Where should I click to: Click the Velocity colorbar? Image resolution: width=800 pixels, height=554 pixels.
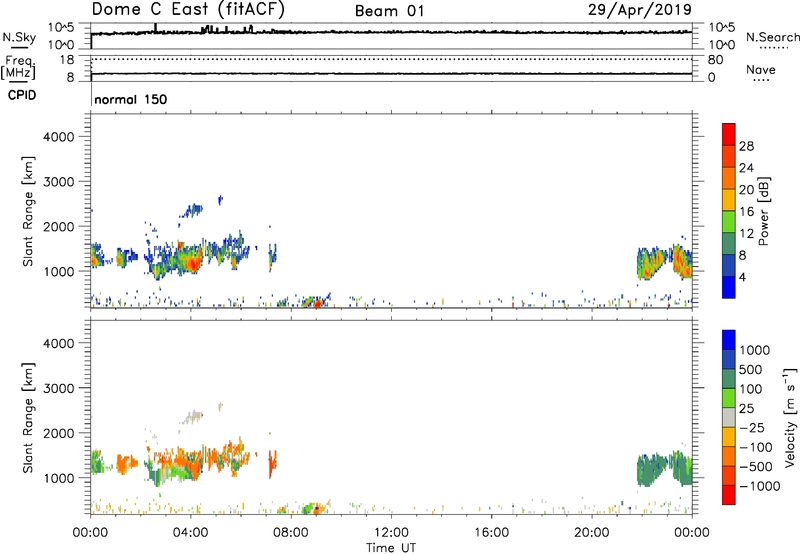(729, 417)
